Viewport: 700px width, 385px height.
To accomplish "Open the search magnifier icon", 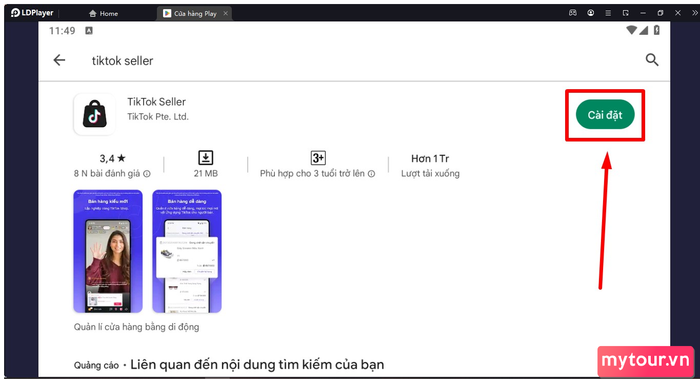I will (x=652, y=59).
